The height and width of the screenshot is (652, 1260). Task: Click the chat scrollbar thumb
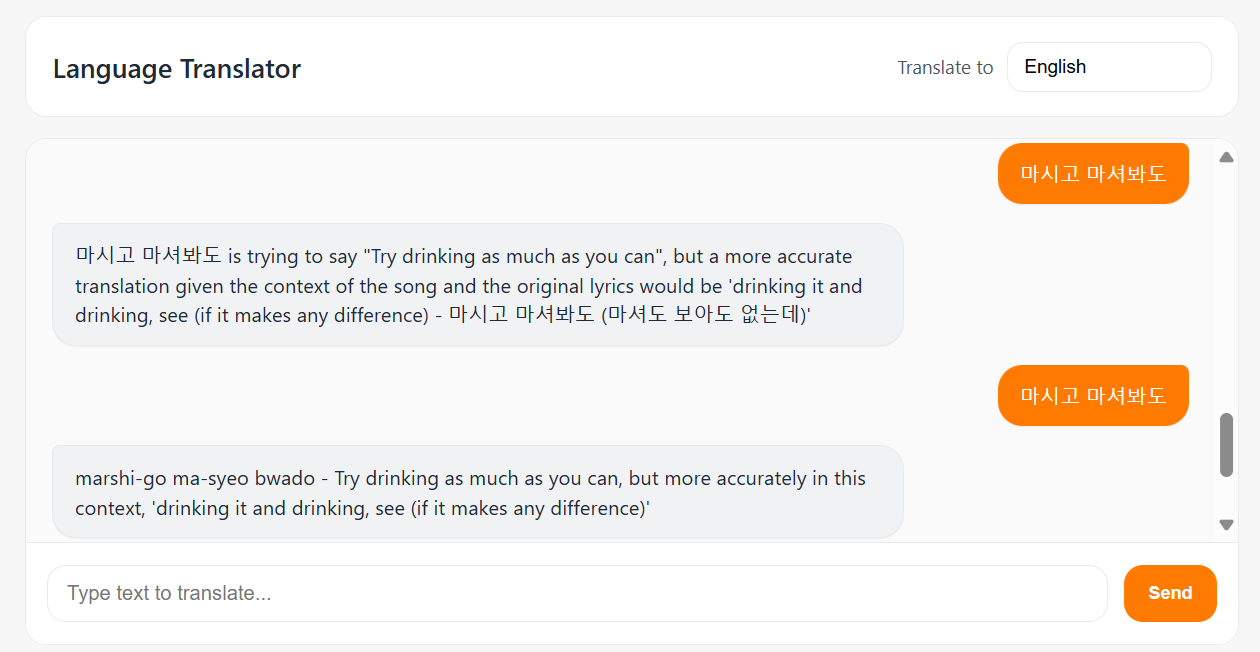point(1227,445)
